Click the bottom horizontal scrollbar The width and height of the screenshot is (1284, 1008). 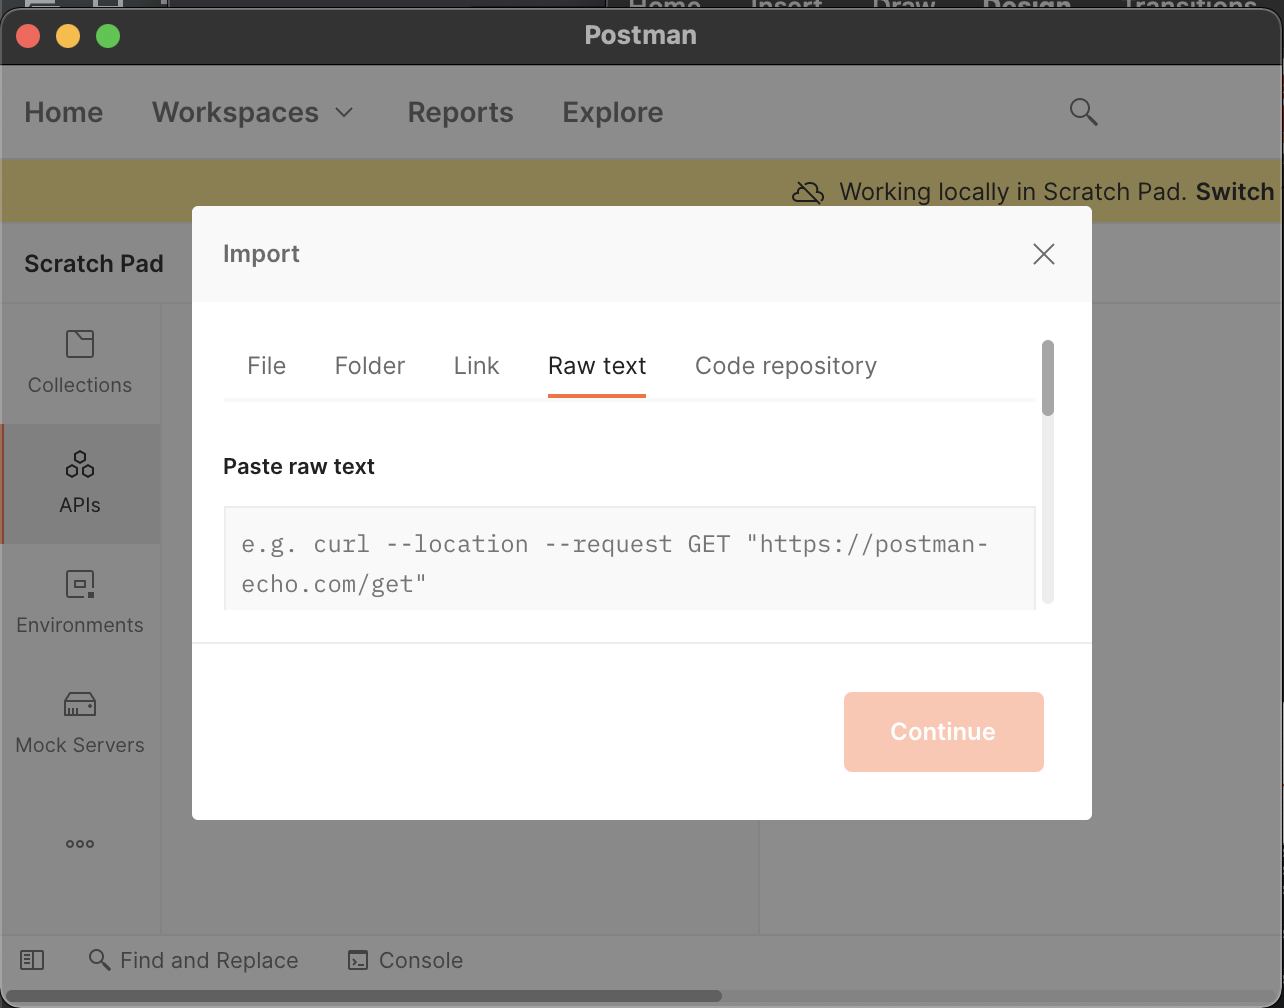364,996
